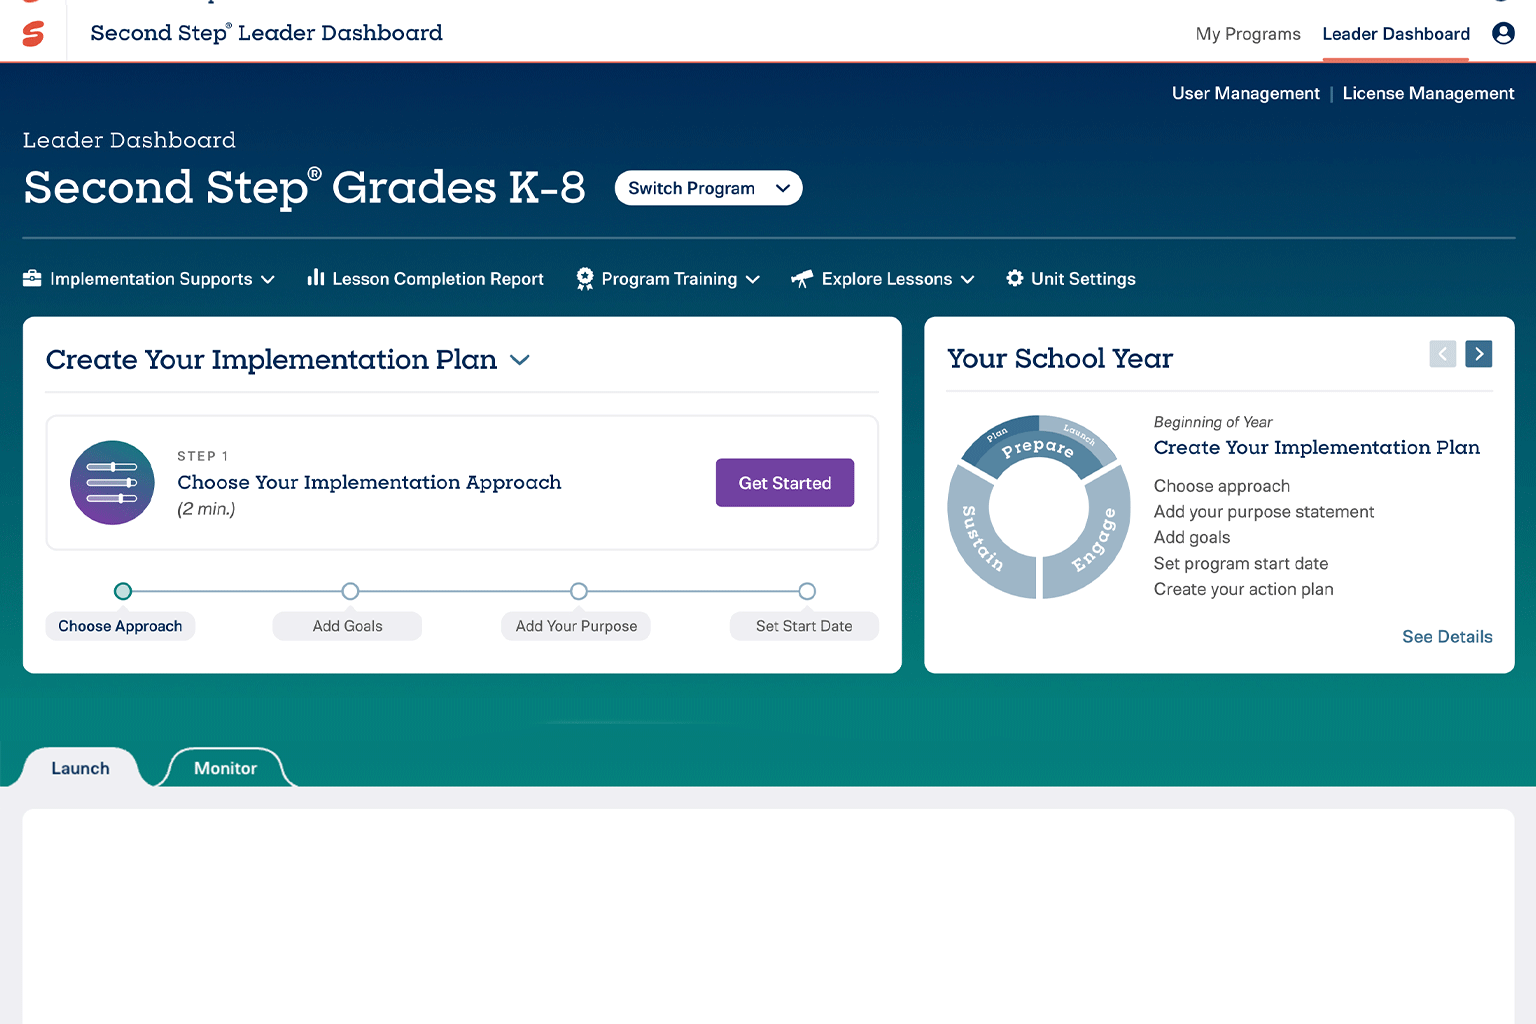Open the user account profile icon

[x=1503, y=33]
